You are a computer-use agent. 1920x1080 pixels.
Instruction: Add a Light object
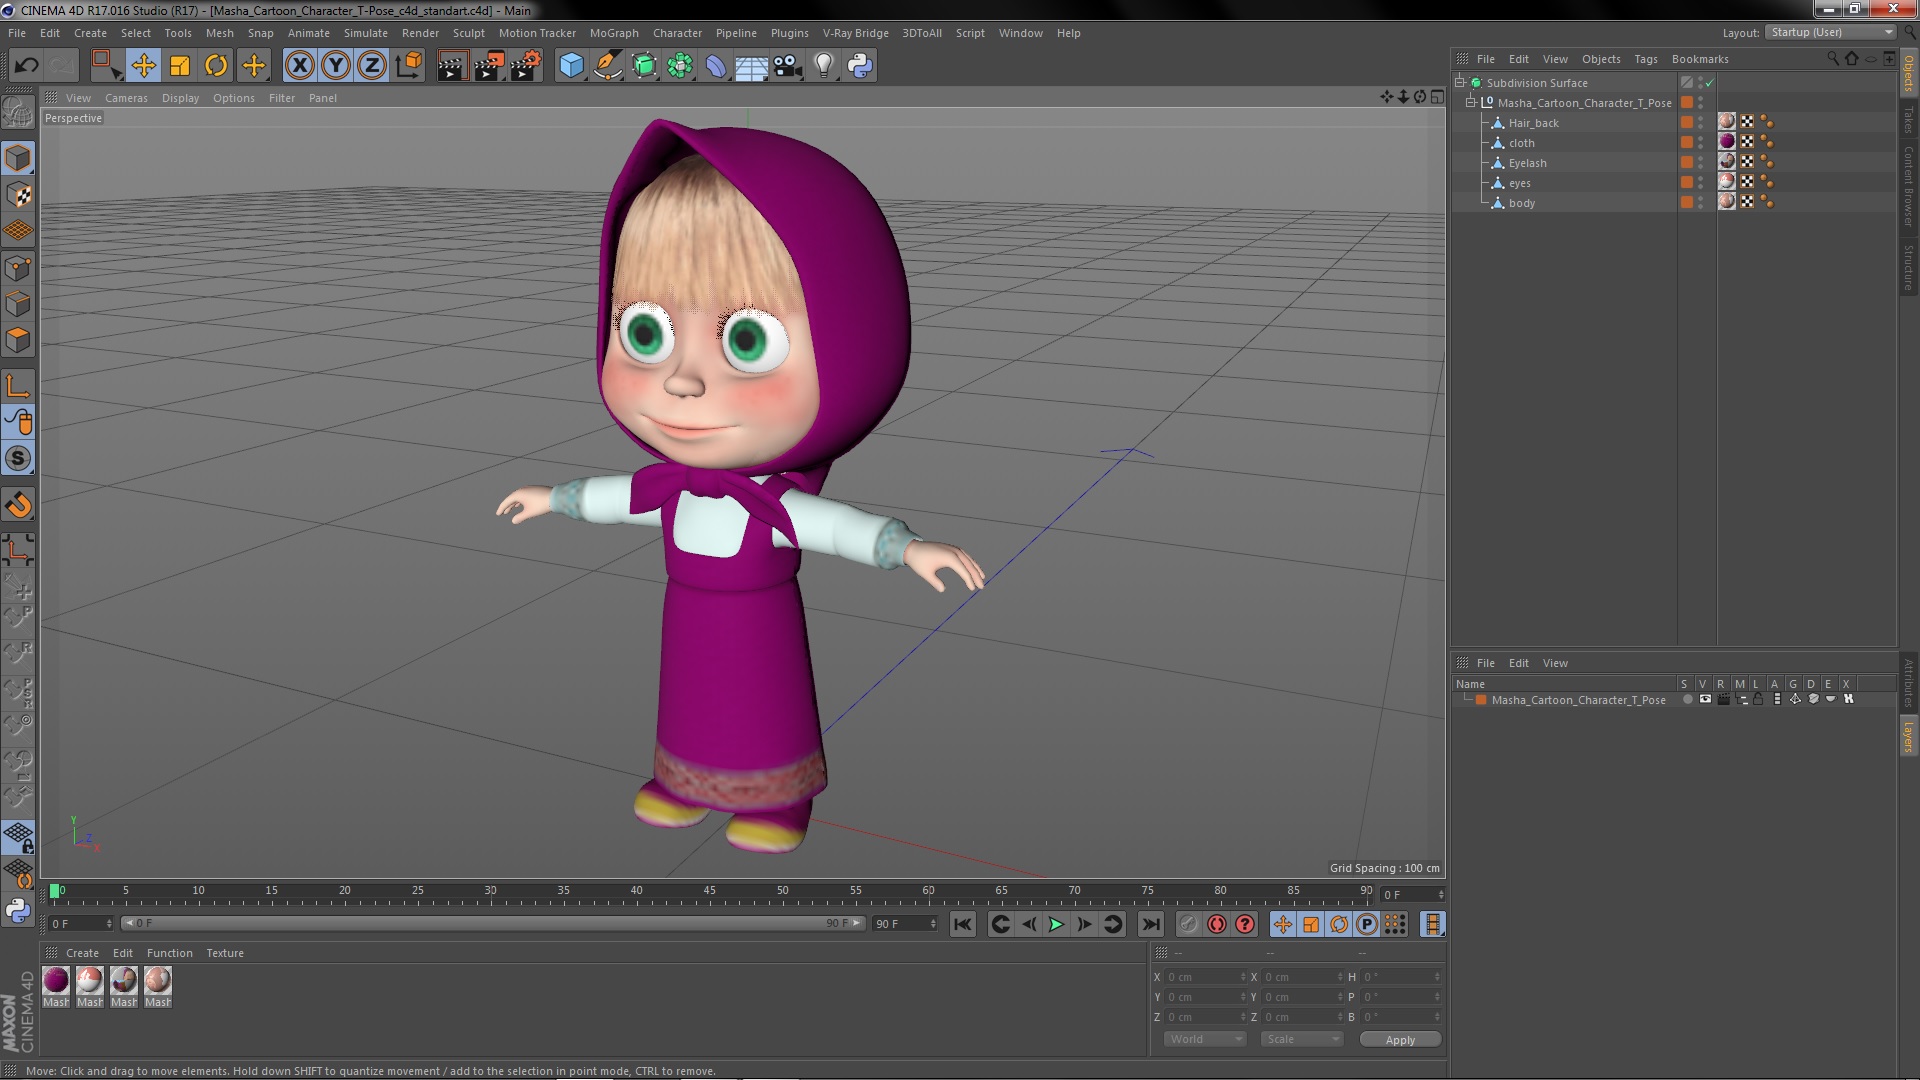pos(823,66)
